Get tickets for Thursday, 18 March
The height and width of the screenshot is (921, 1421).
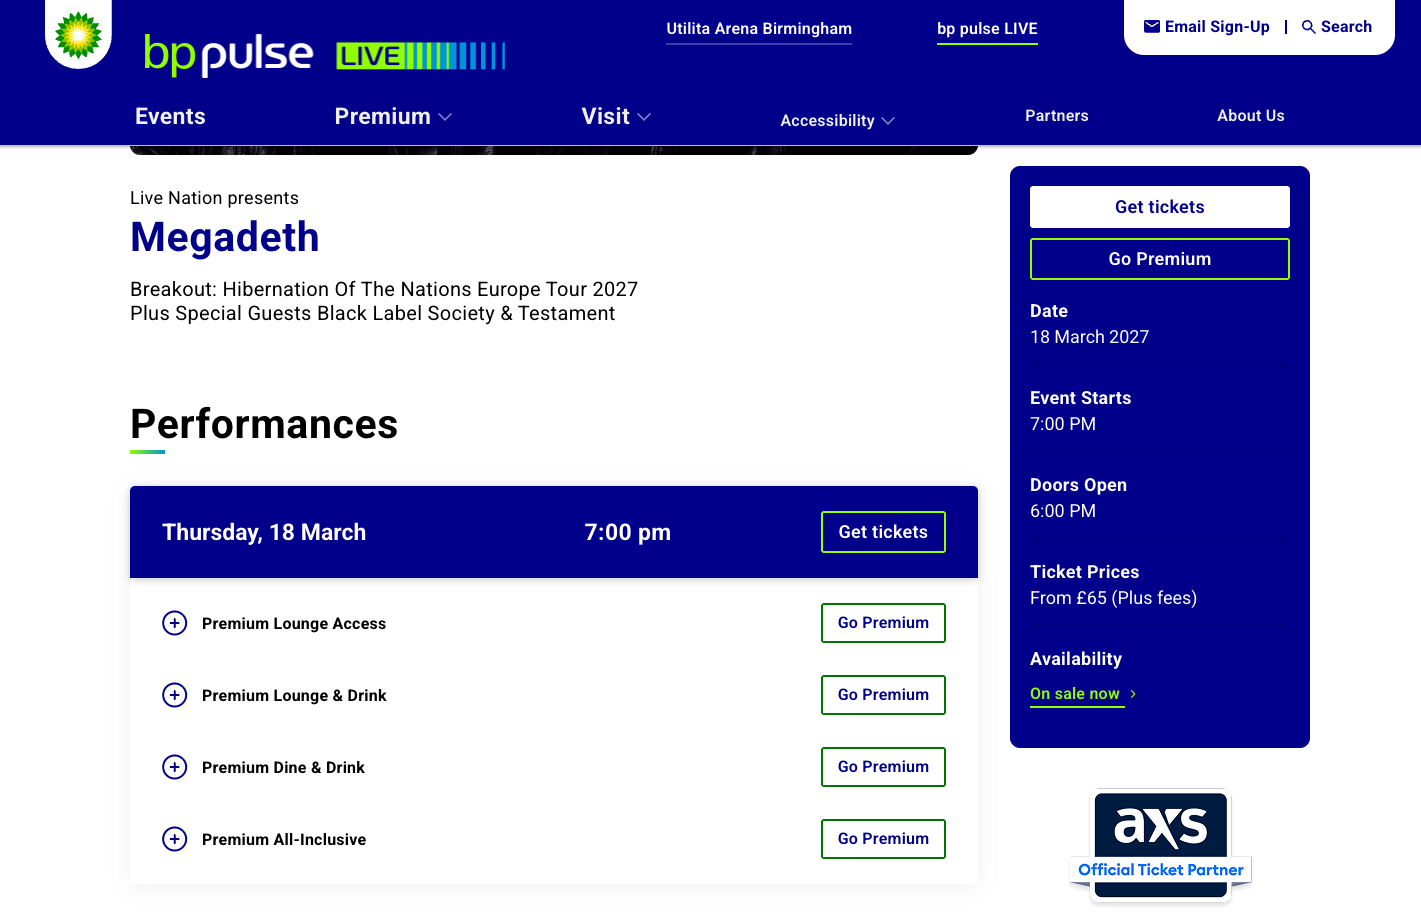[883, 532]
